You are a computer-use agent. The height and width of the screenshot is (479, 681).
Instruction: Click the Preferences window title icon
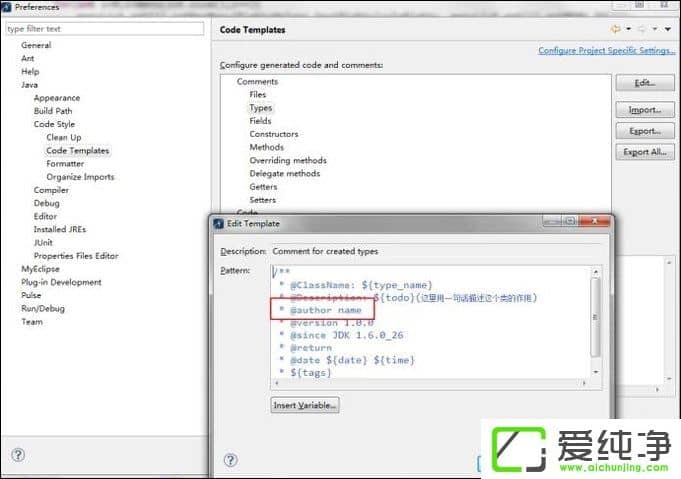(7, 6)
